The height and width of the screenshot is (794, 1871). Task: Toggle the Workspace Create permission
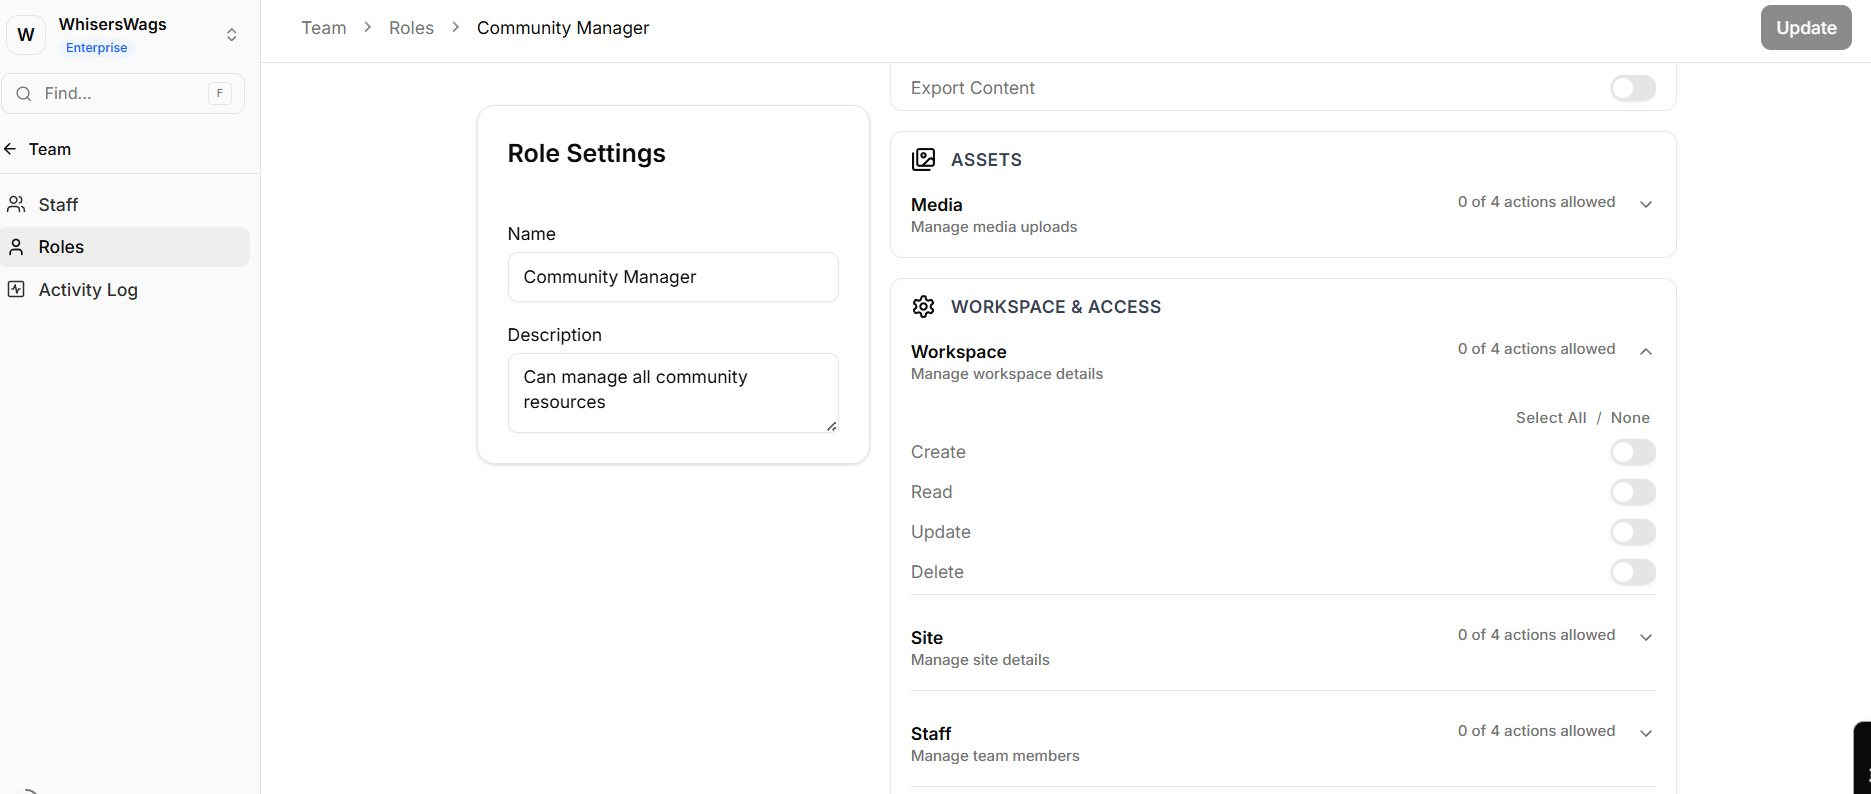pos(1632,452)
